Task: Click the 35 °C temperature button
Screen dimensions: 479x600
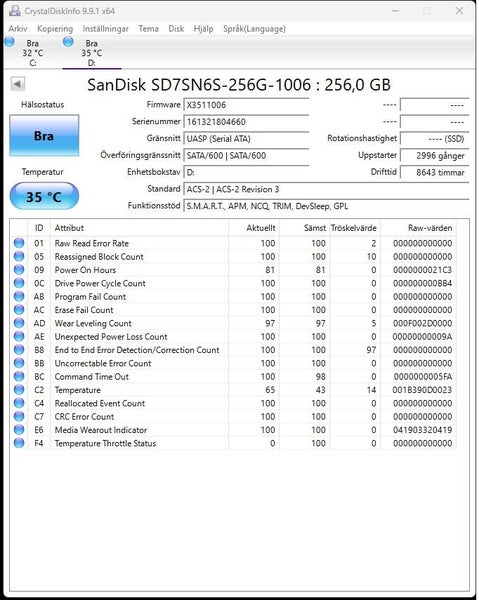Action: pos(44,196)
